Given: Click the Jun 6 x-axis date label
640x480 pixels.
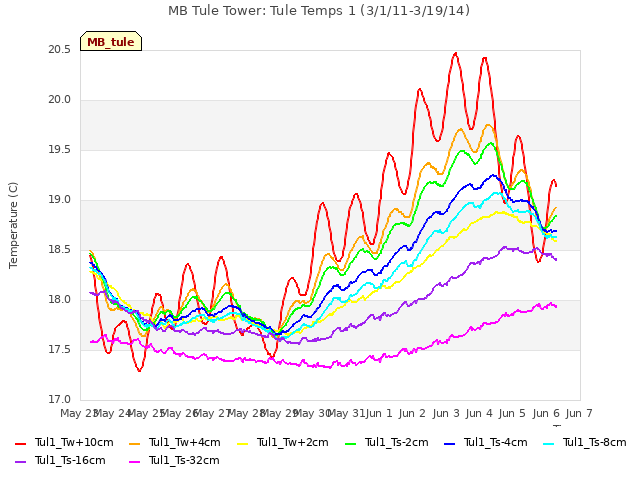Looking at the screenshot, I should (546, 413).
